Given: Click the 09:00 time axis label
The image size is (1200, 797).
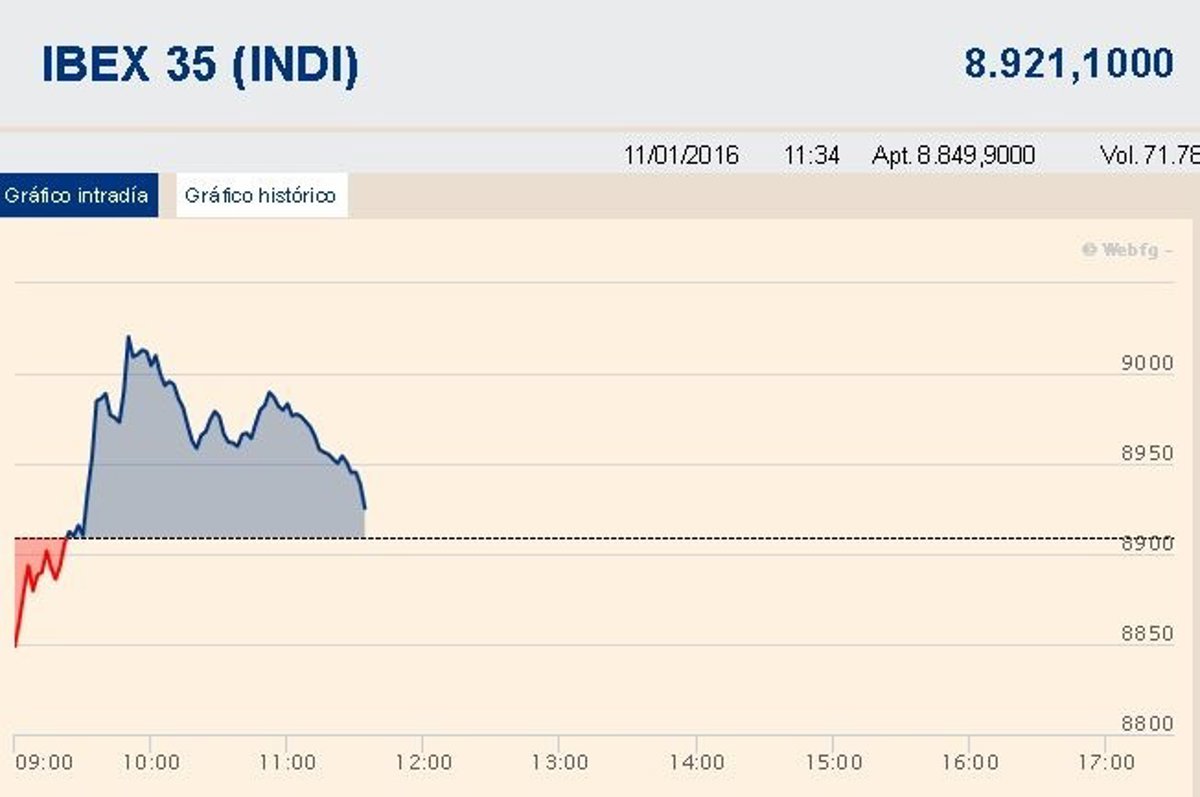Looking at the screenshot, I should [x=44, y=762].
